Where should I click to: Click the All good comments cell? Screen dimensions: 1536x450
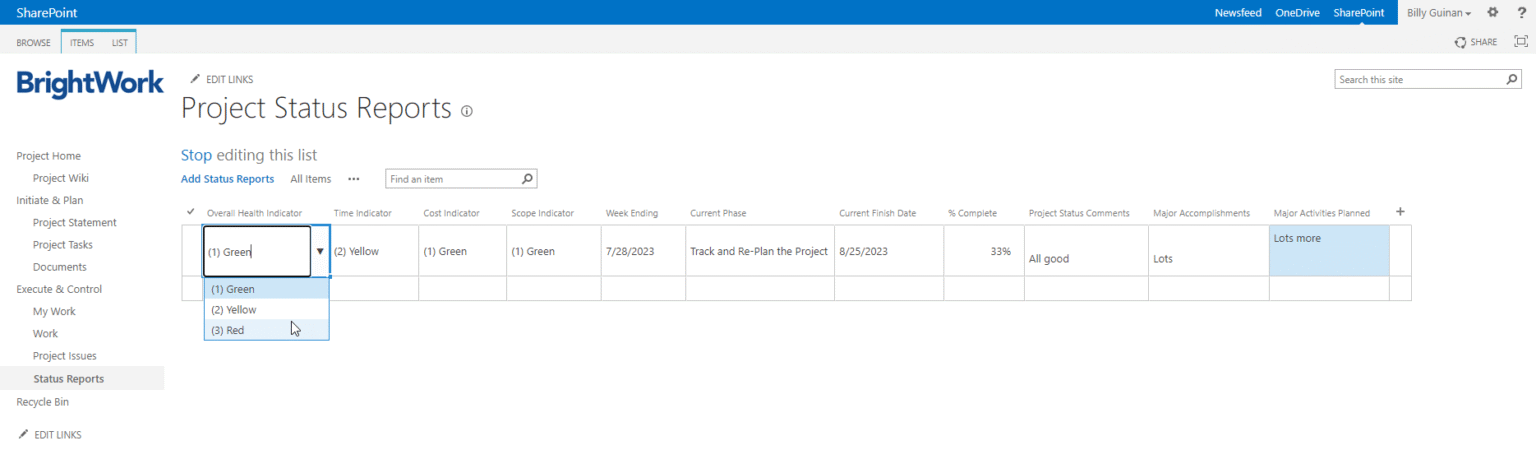pyautogui.click(x=1086, y=251)
